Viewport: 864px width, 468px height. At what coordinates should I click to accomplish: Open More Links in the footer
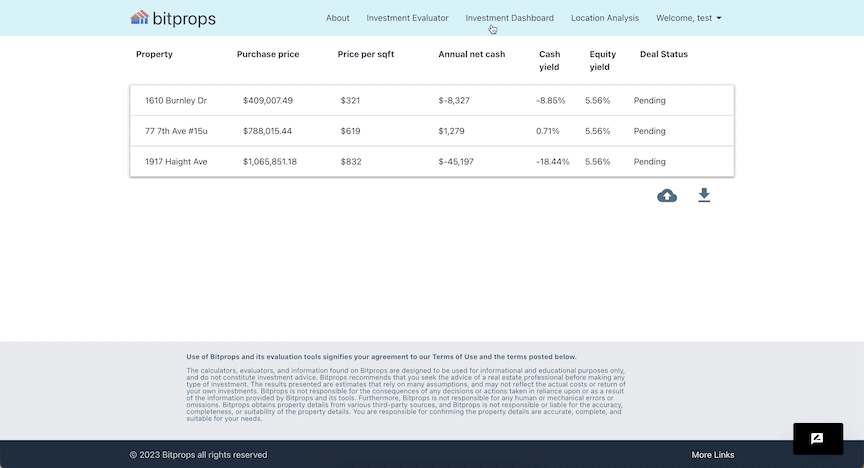[x=712, y=455]
